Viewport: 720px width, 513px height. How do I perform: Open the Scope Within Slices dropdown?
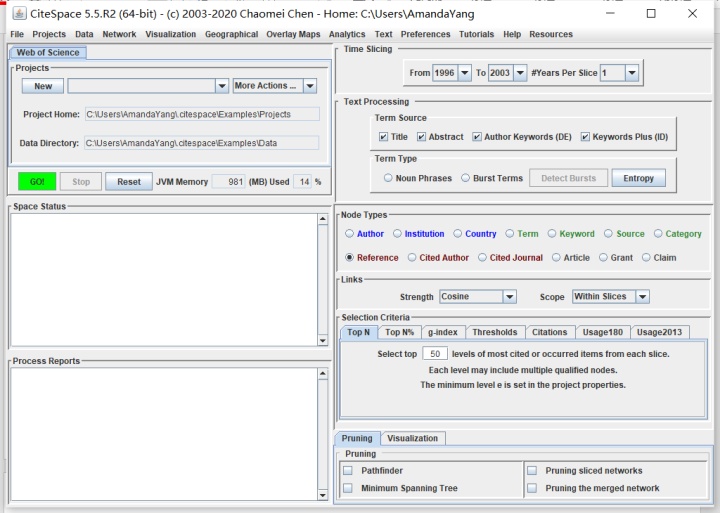pyautogui.click(x=611, y=297)
